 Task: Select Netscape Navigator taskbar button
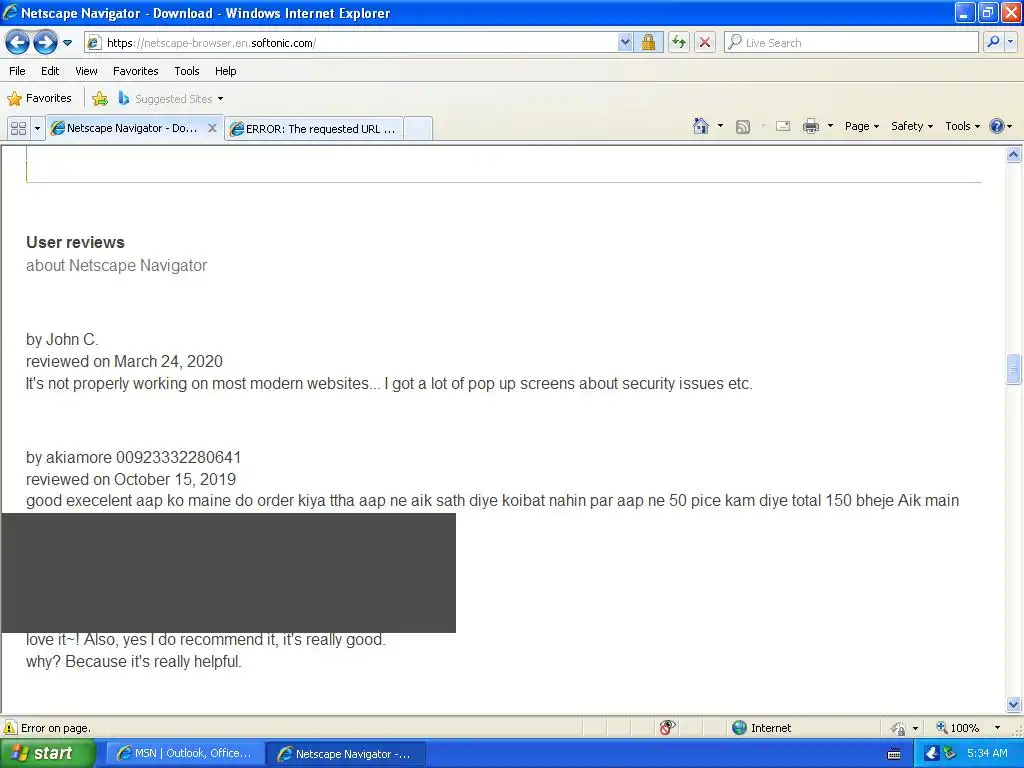click(346, 754)
